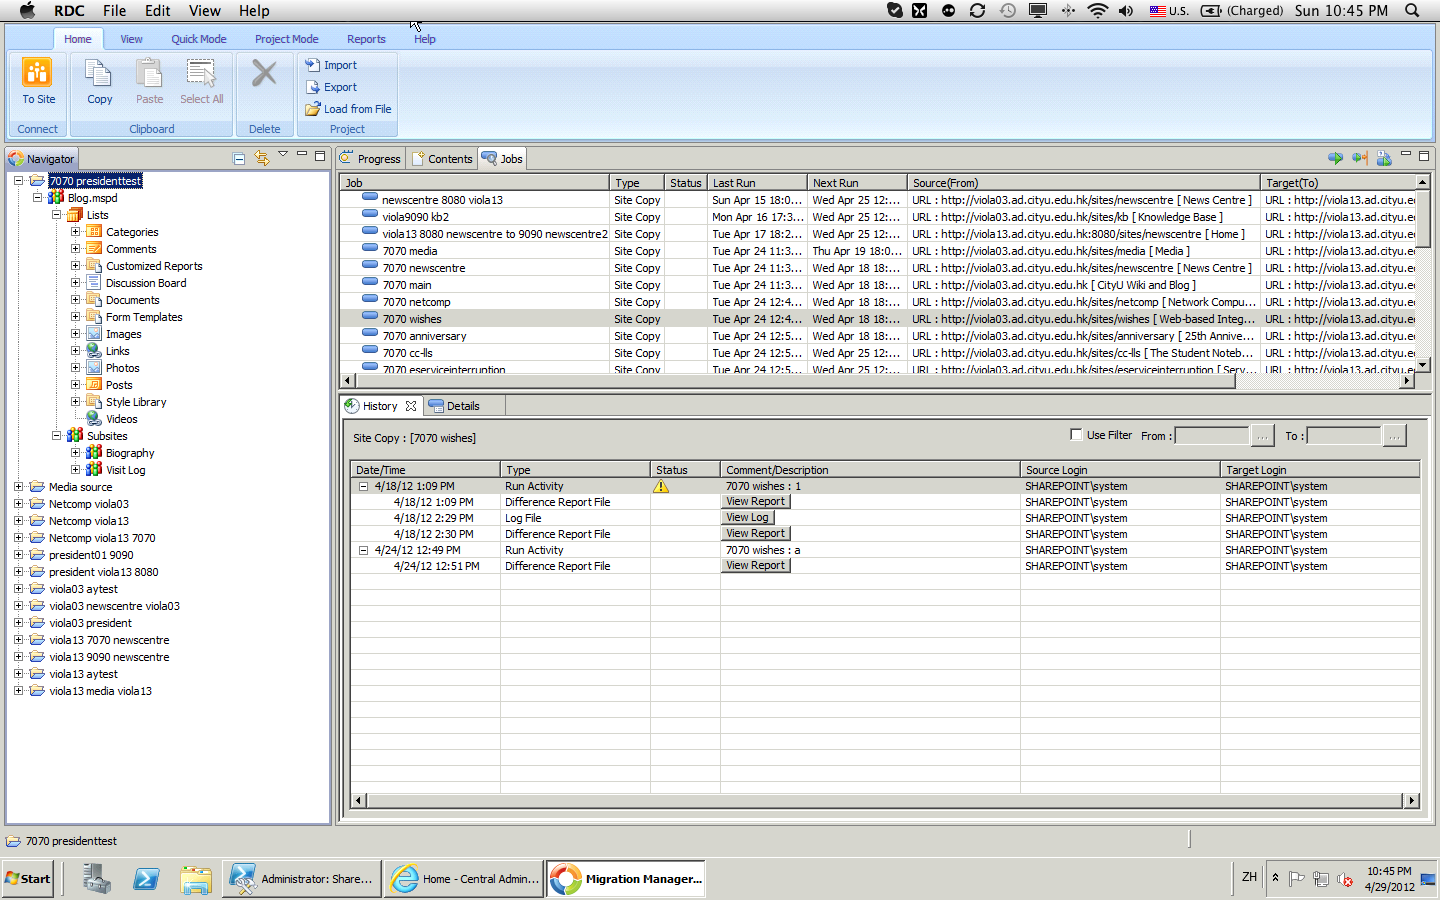Click the To Site connect icon

pos(37,73)
